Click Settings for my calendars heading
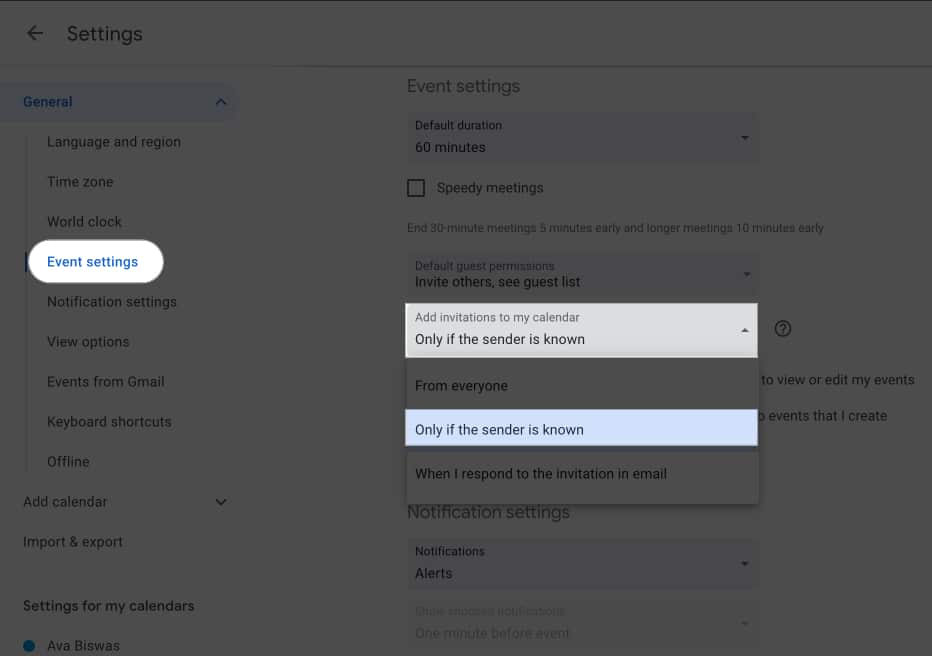This screenshot has height=656, width=932. [109, 606]
